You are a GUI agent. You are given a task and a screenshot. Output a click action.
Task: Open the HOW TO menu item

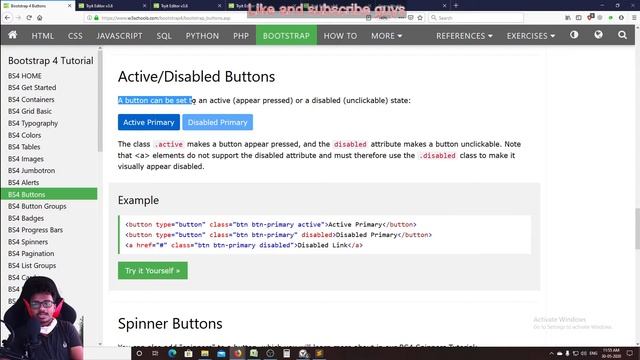coord(340,36)
